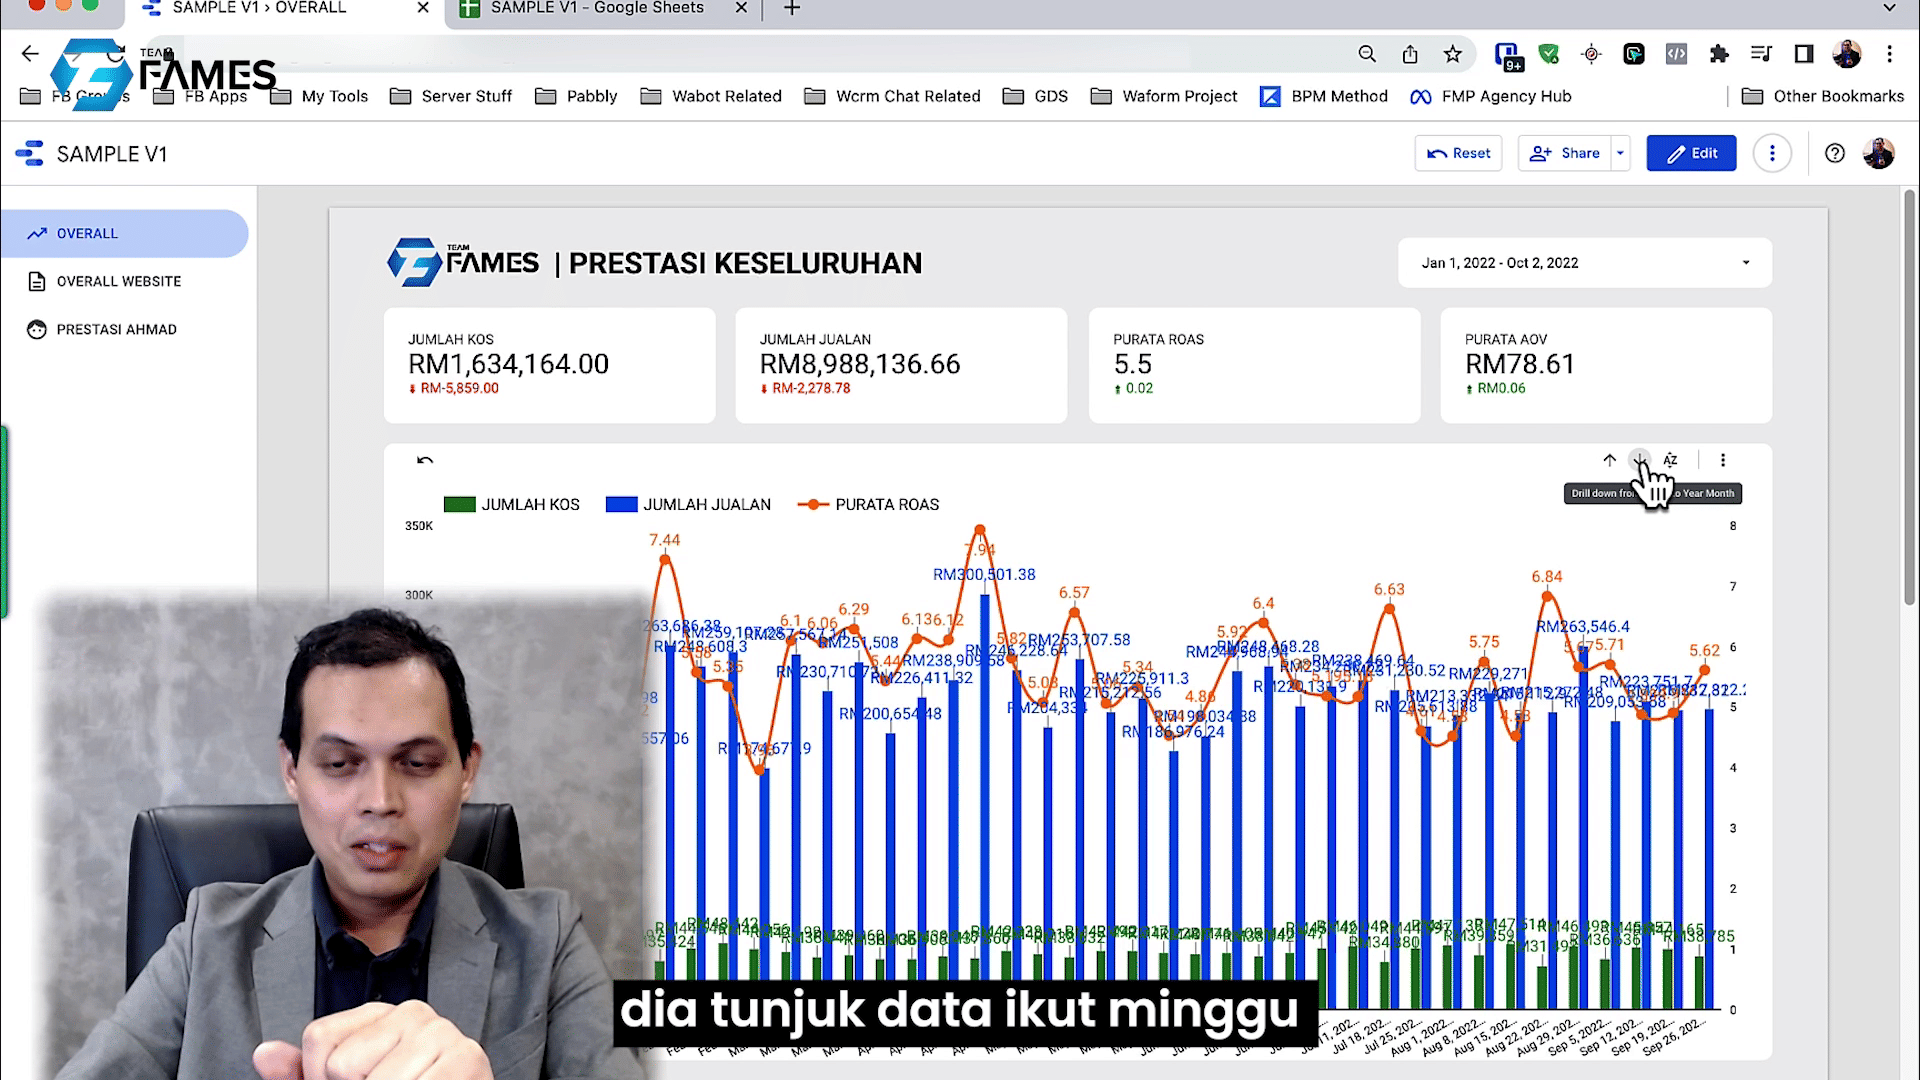The width and height of the screenshot is (1920, 1080).
Task: Open the help question mark icon
Action: pos(1834,153)
